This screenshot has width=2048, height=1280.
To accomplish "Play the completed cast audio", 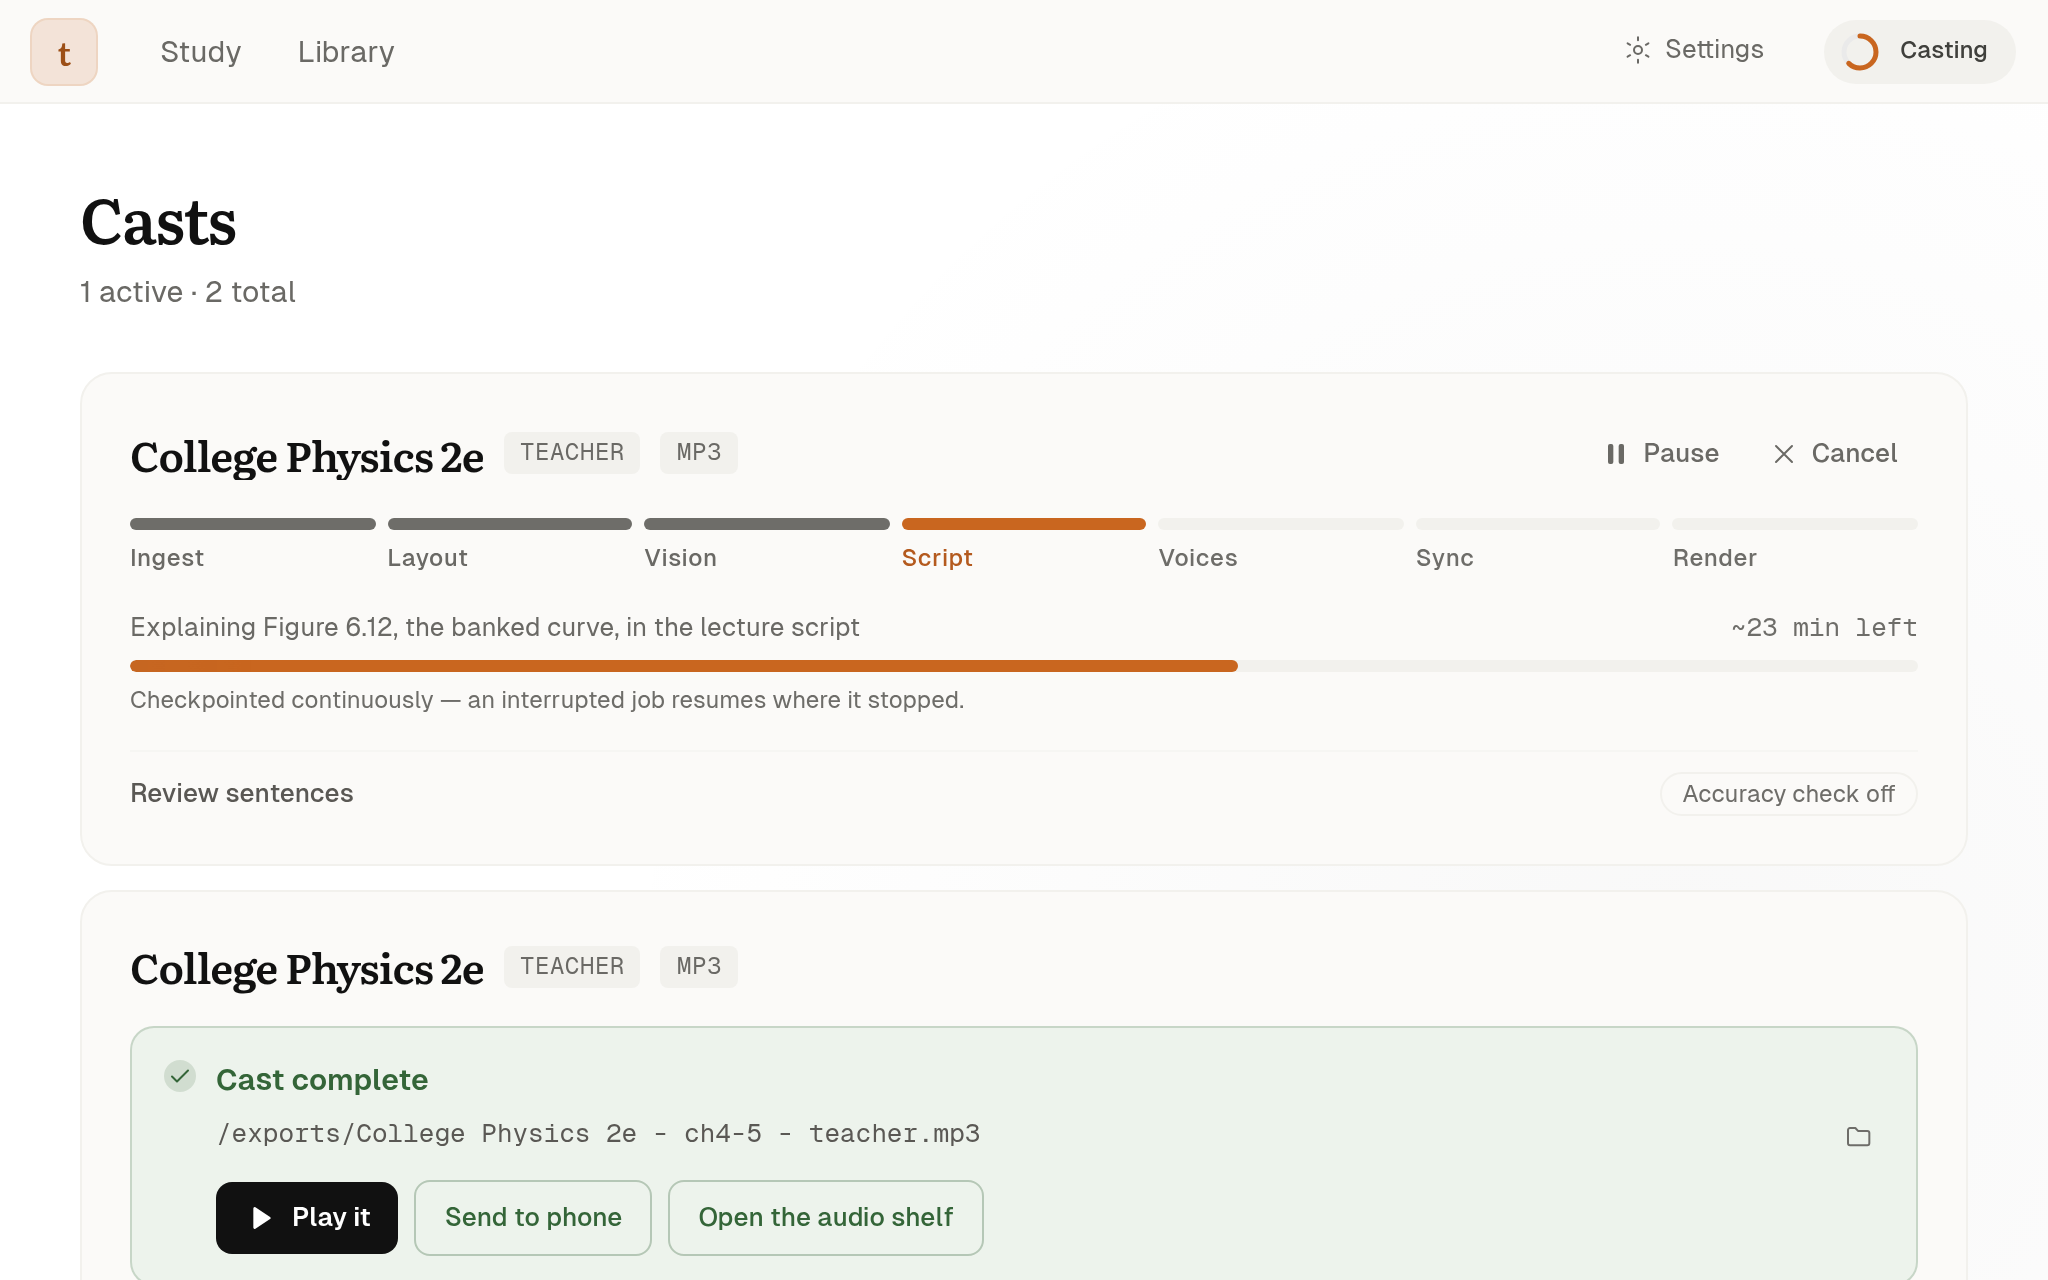I will point(307,1218).
